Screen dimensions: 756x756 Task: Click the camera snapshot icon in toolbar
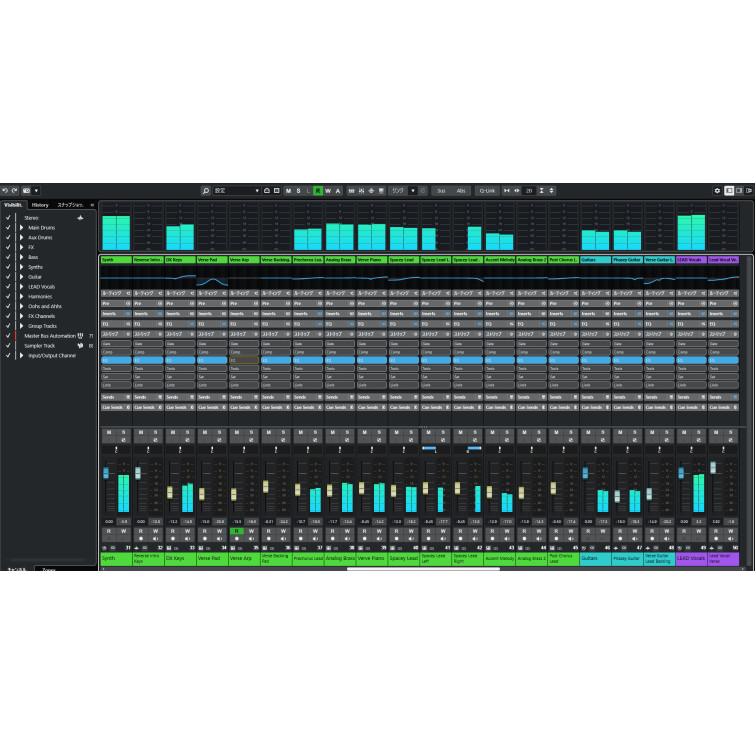(27, 191)
